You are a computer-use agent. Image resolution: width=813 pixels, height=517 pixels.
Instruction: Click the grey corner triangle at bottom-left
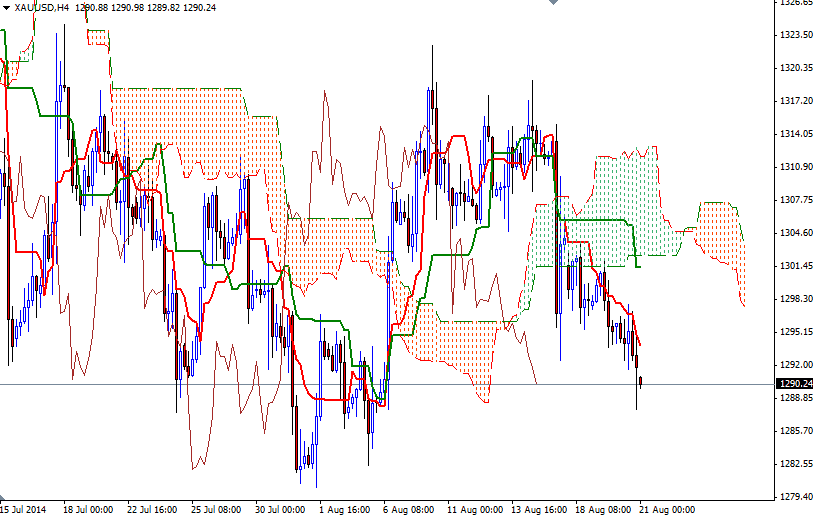click(3, 498)
